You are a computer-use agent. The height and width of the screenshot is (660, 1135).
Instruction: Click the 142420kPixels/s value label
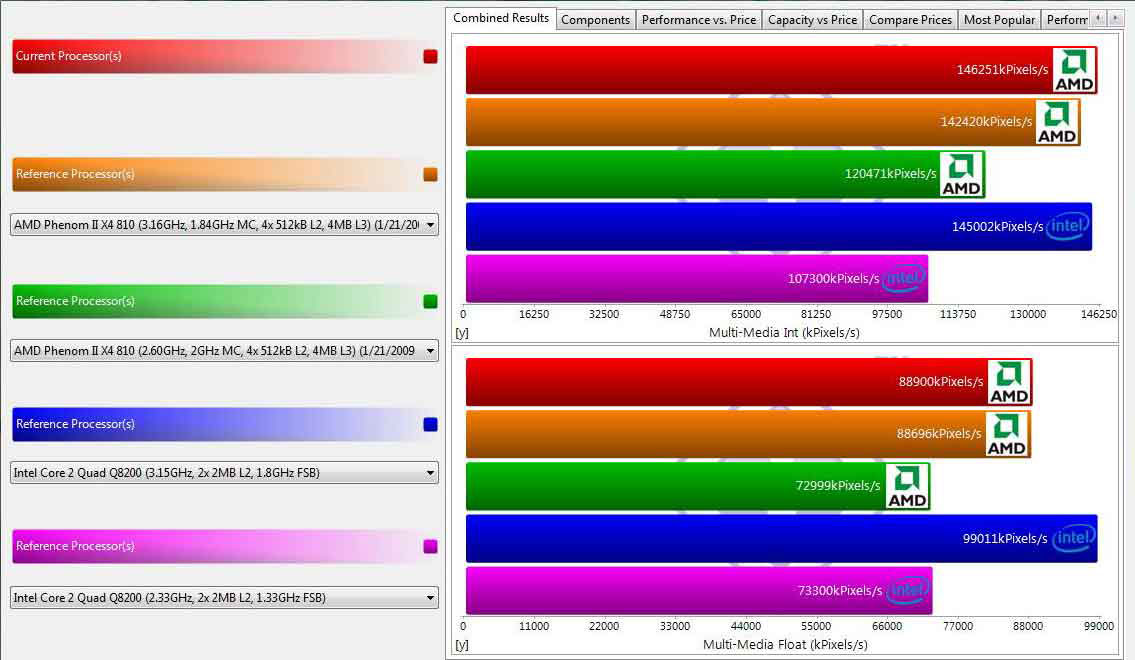(986, 122)
